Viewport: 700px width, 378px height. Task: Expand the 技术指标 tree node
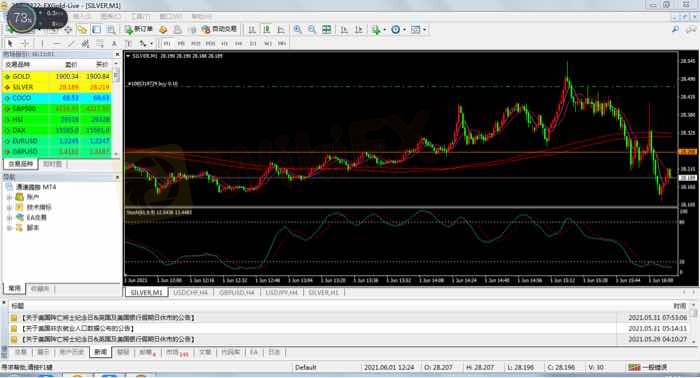click(9, 208)
